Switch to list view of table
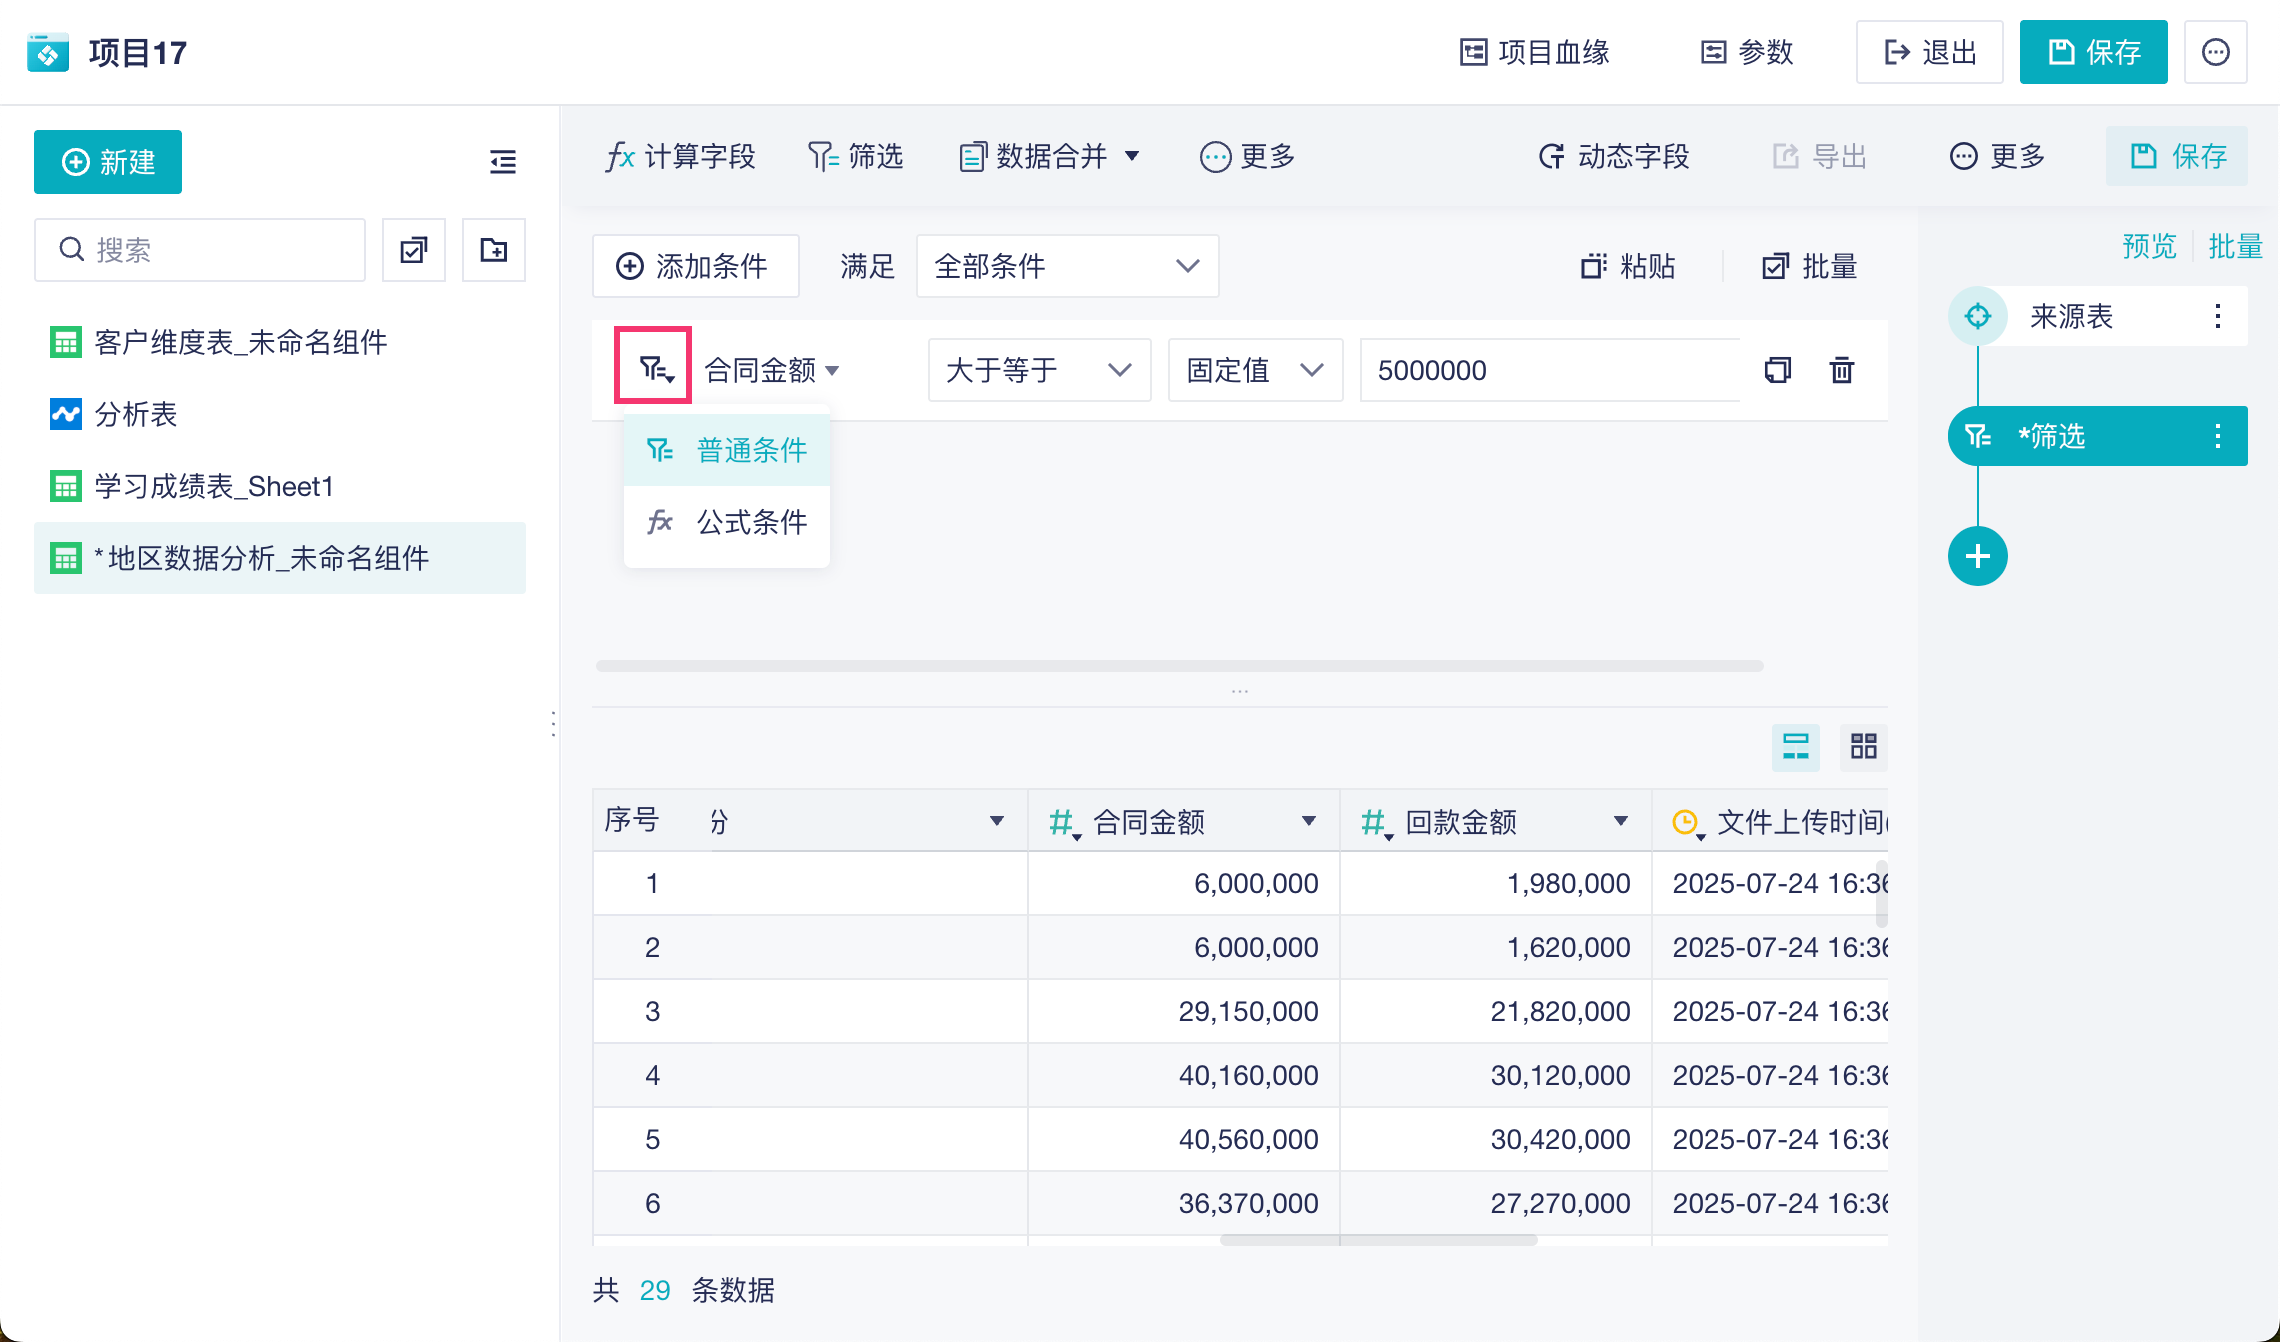Viewport: 2280px width, 1342px height. [x=1795, y=746]
